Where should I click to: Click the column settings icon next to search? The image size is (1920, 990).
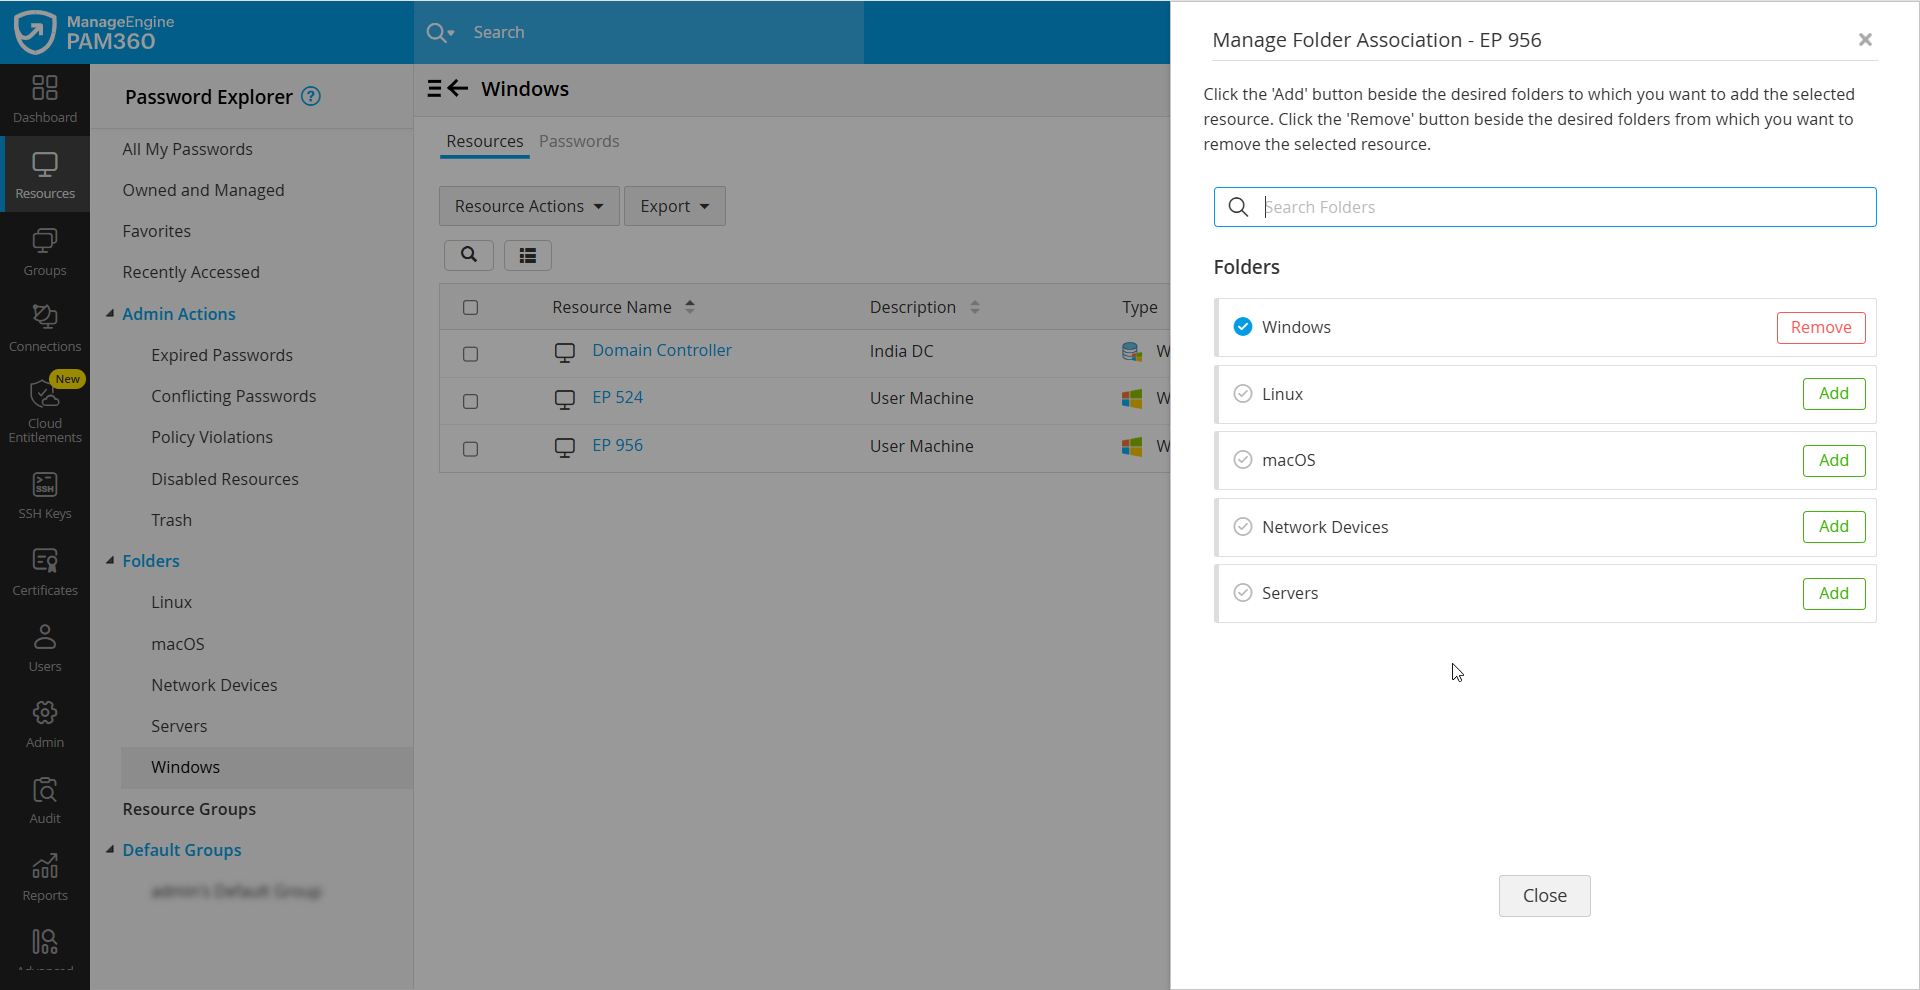pos(527,255)
